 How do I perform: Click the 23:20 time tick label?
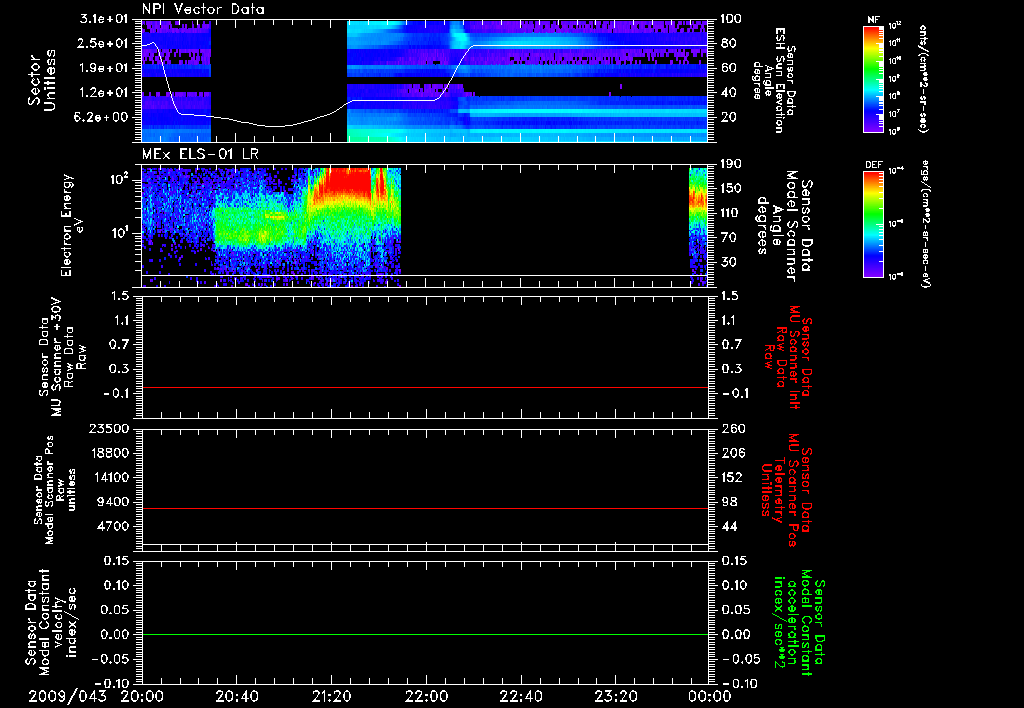pyautogui.click(x=616, y=697)
